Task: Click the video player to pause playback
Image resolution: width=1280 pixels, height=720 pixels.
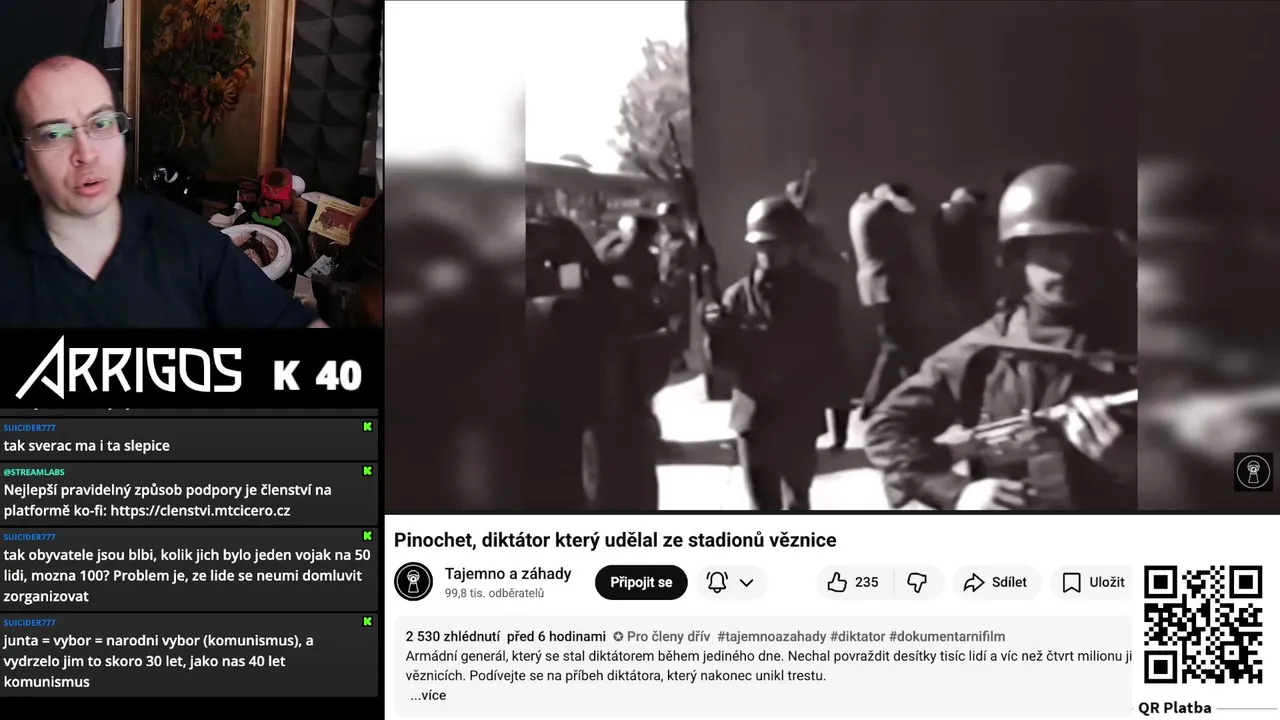Action: [832, 256]
